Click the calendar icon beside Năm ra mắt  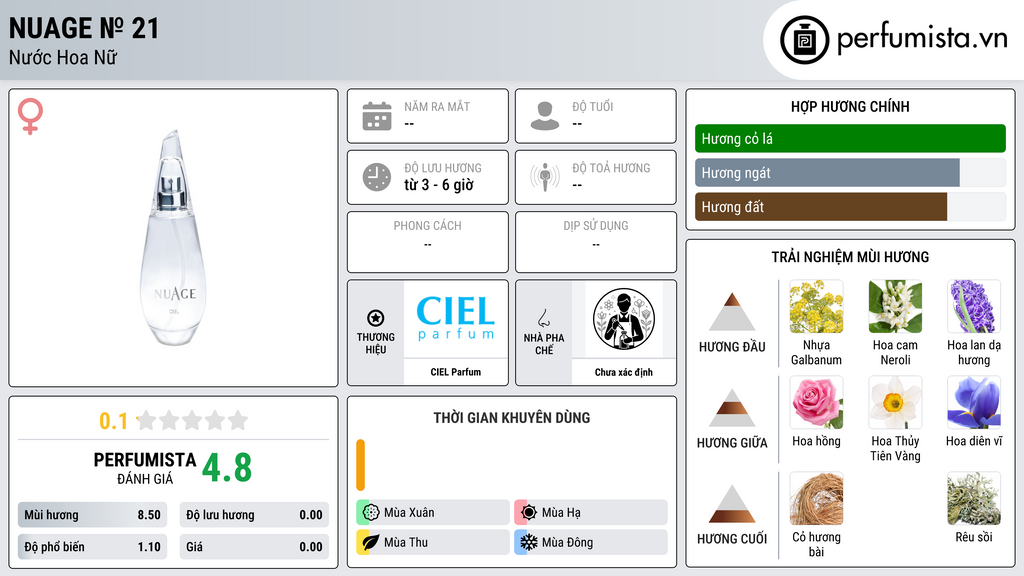[x=377, y=116]
